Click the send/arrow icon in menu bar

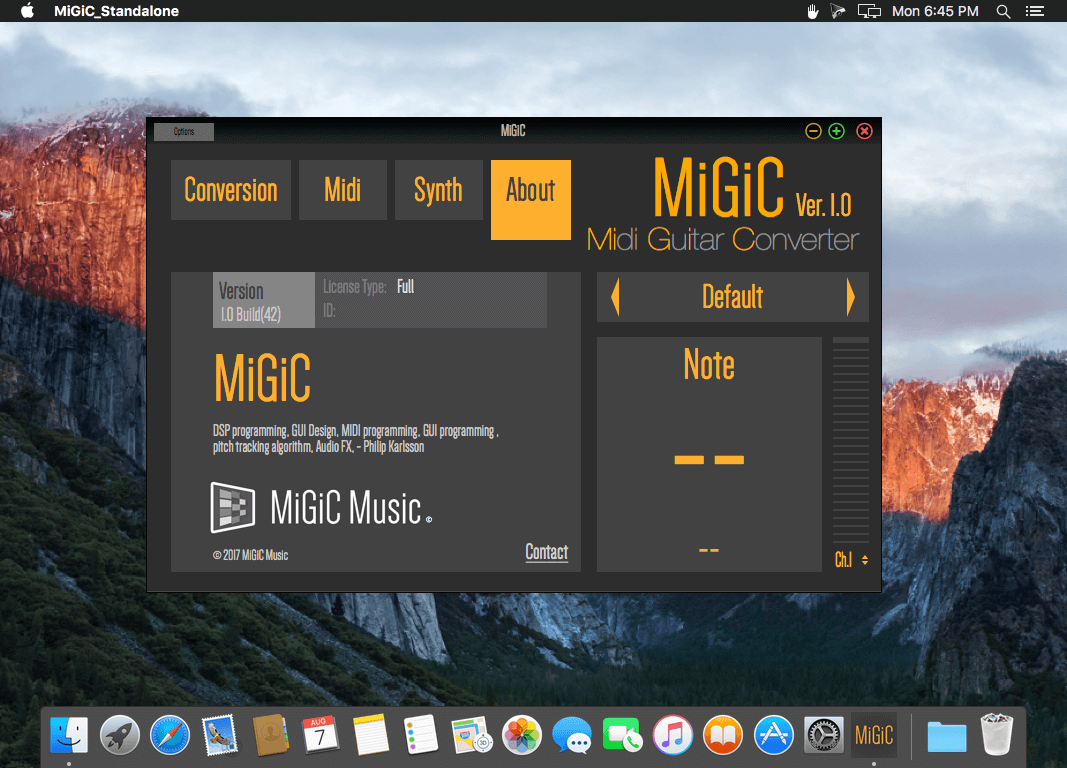click(838, 11)
